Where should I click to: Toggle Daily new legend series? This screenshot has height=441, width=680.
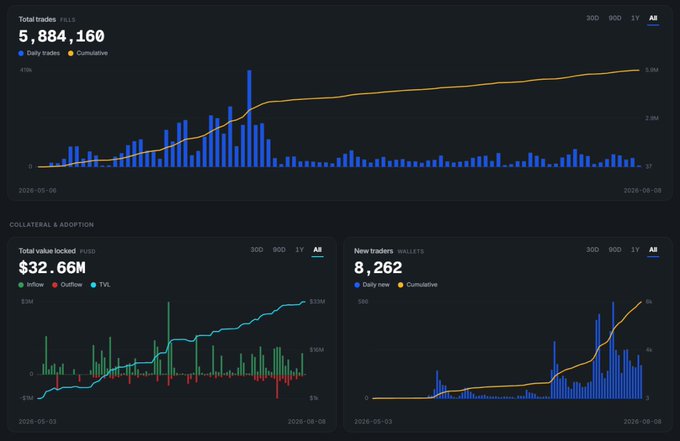click(x=372, y=284)
